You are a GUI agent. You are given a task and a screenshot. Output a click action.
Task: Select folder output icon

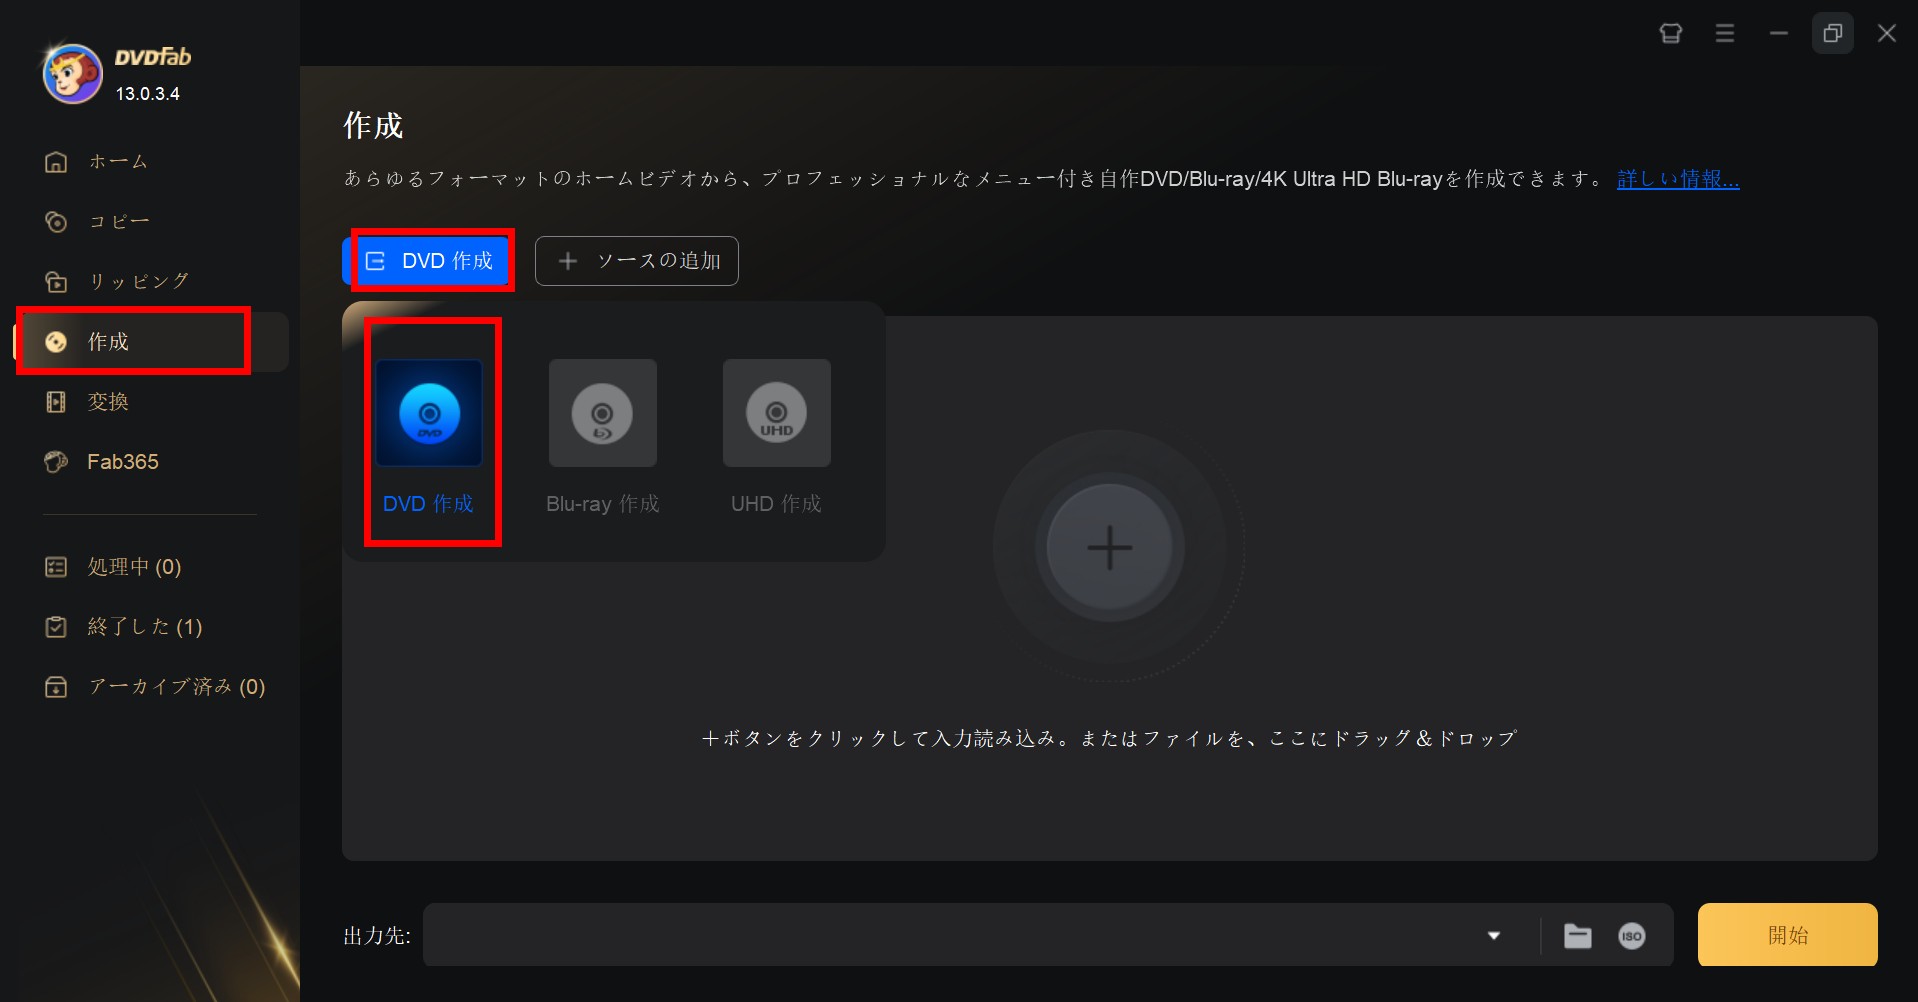[x=1578, y=936]
